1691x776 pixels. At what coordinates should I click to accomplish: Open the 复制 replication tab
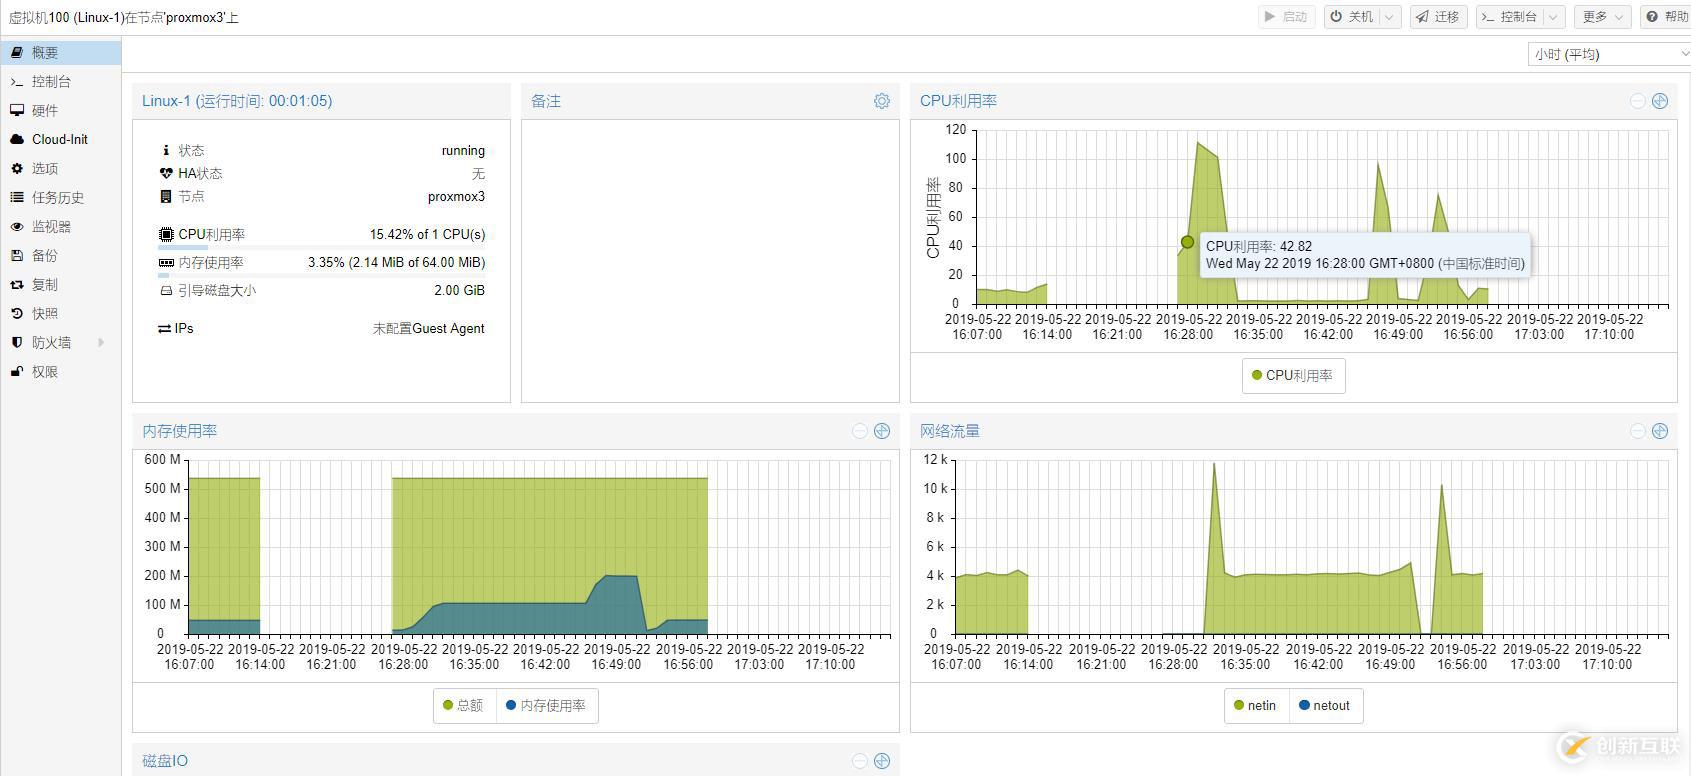coord(60,284)
